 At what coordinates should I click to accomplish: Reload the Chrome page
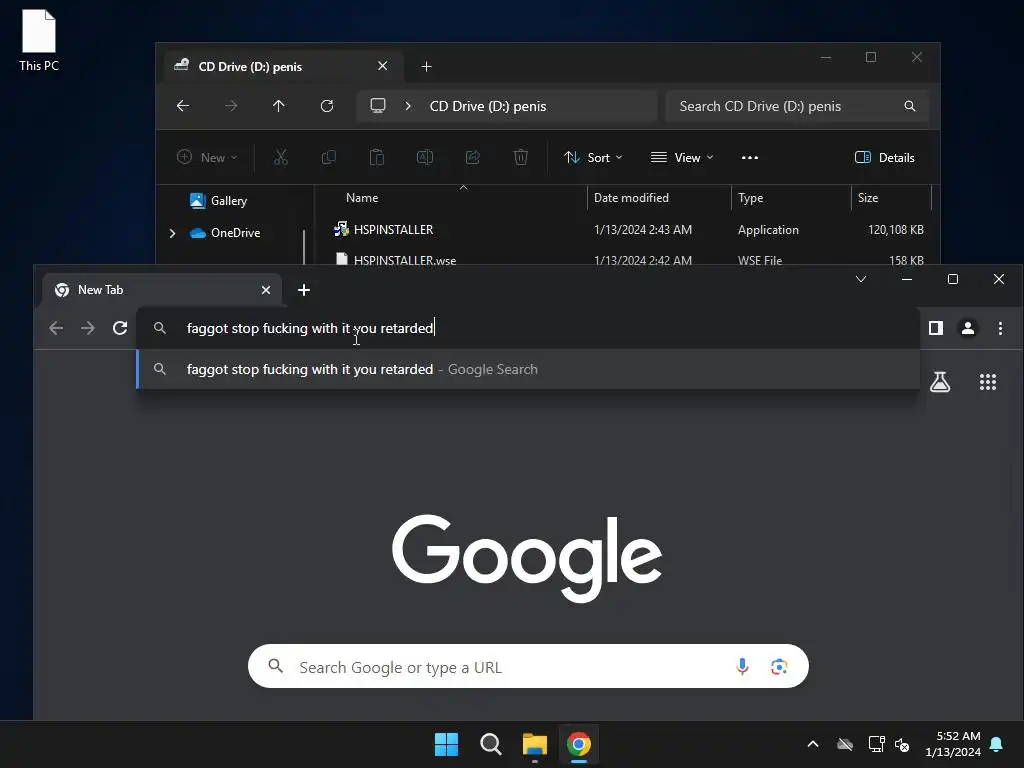(x=120, y=328)
